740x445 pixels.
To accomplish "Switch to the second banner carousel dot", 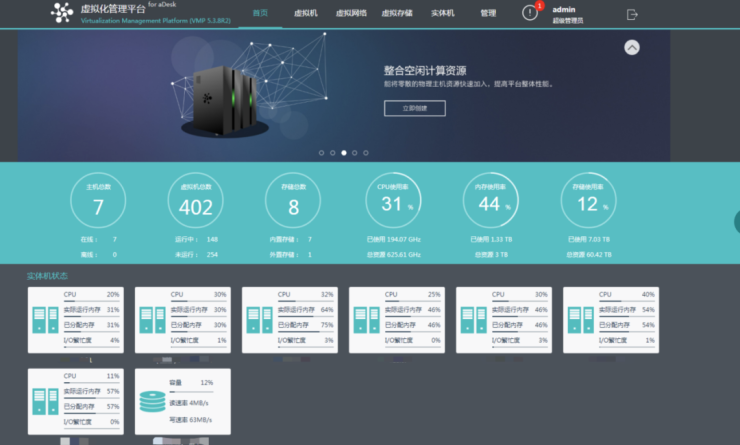I will point(332,153).
